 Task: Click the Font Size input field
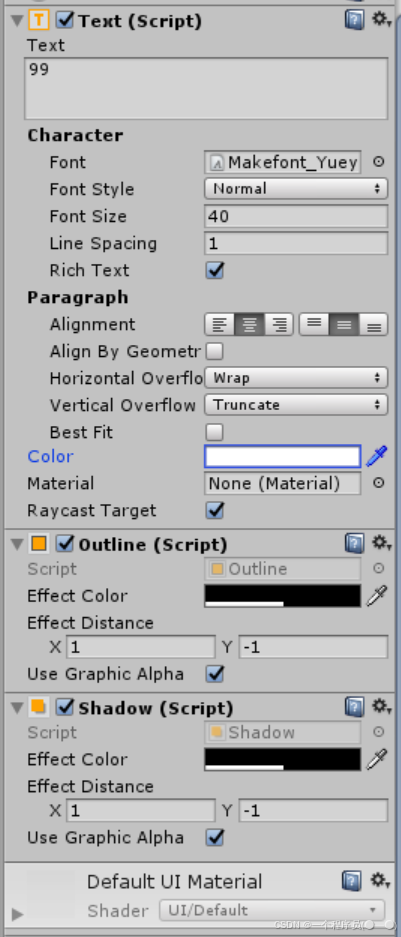coord(296,216)
